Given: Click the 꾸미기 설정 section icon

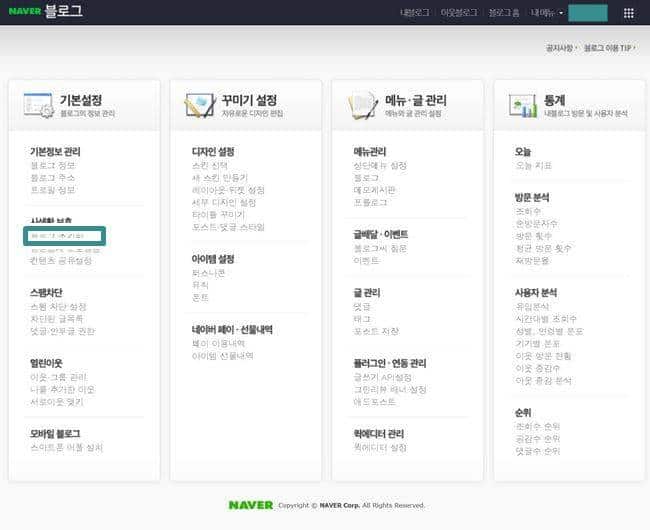Looking at the screenshot, I should tap(201, 105).
